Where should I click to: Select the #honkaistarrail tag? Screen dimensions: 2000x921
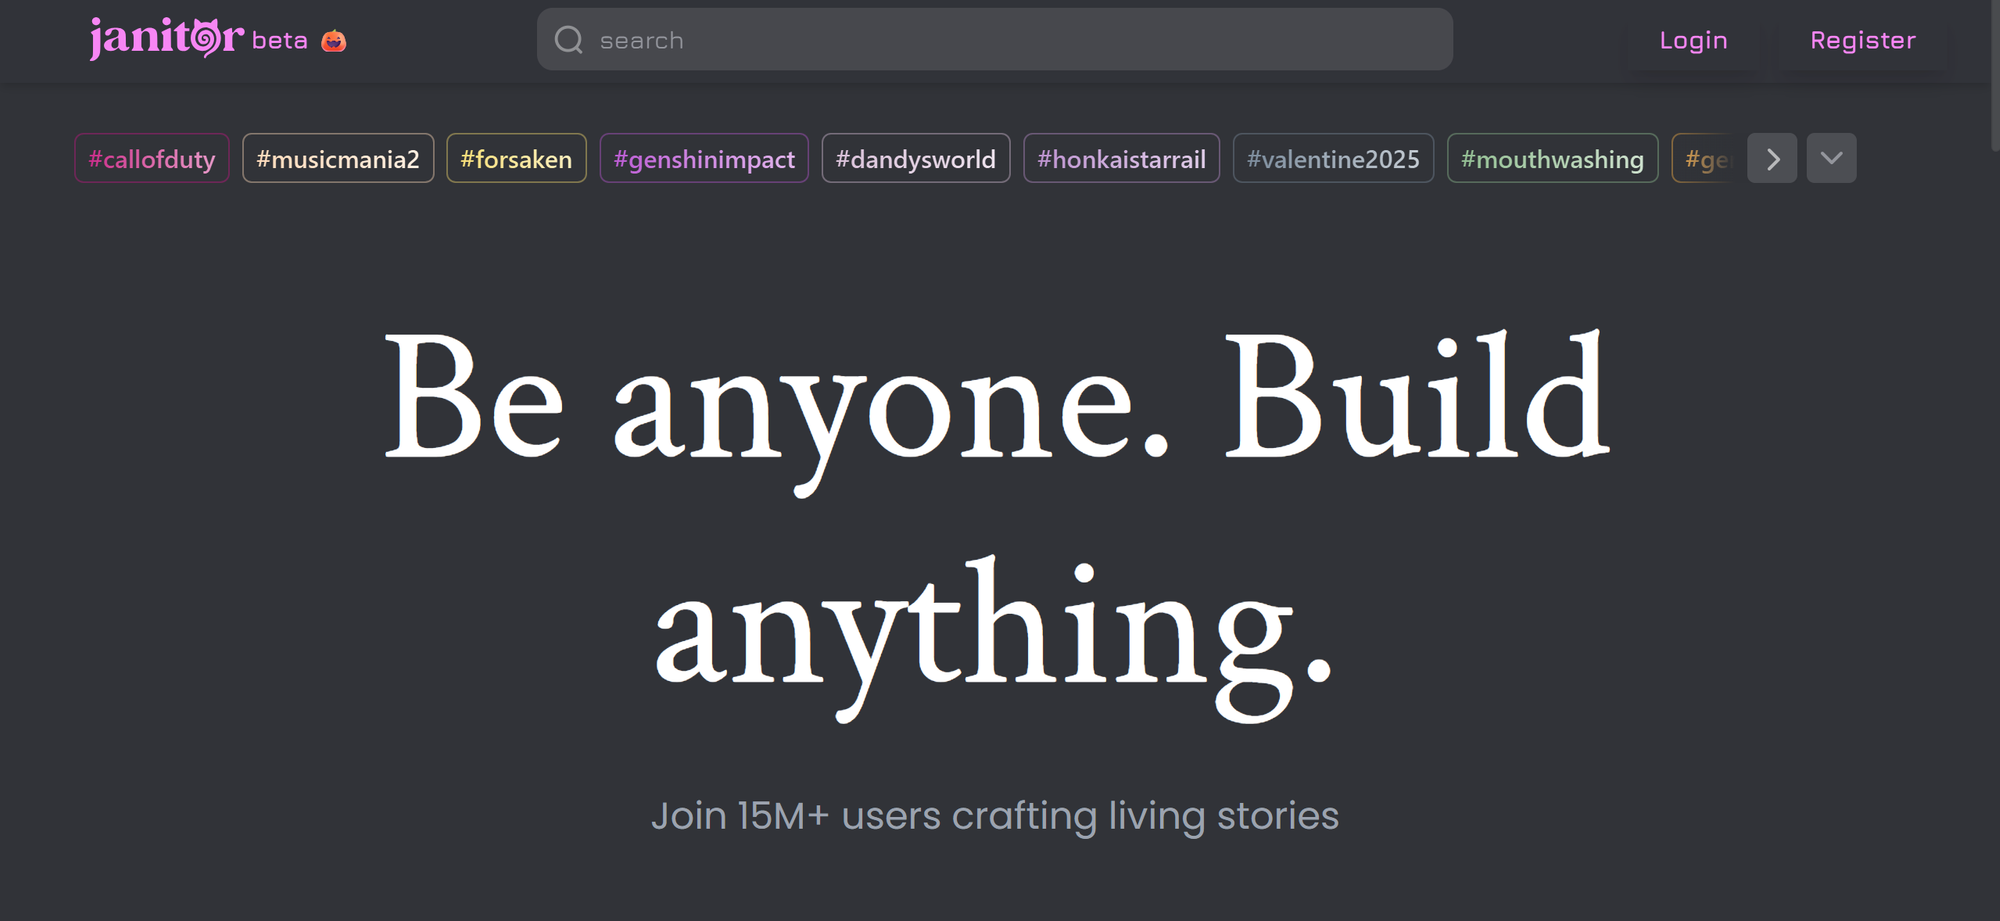click(1122, 159)
